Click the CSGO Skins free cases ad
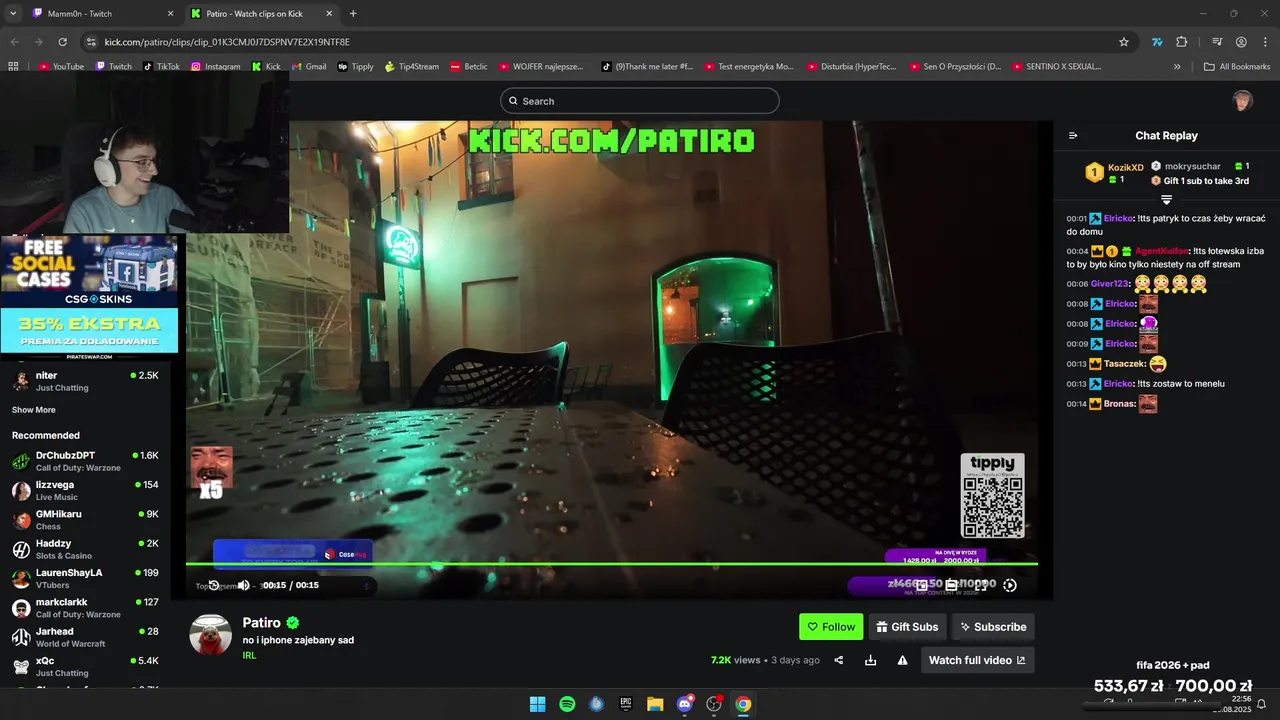This screenshot has width=1280, height=720. (x=89, y=270)
